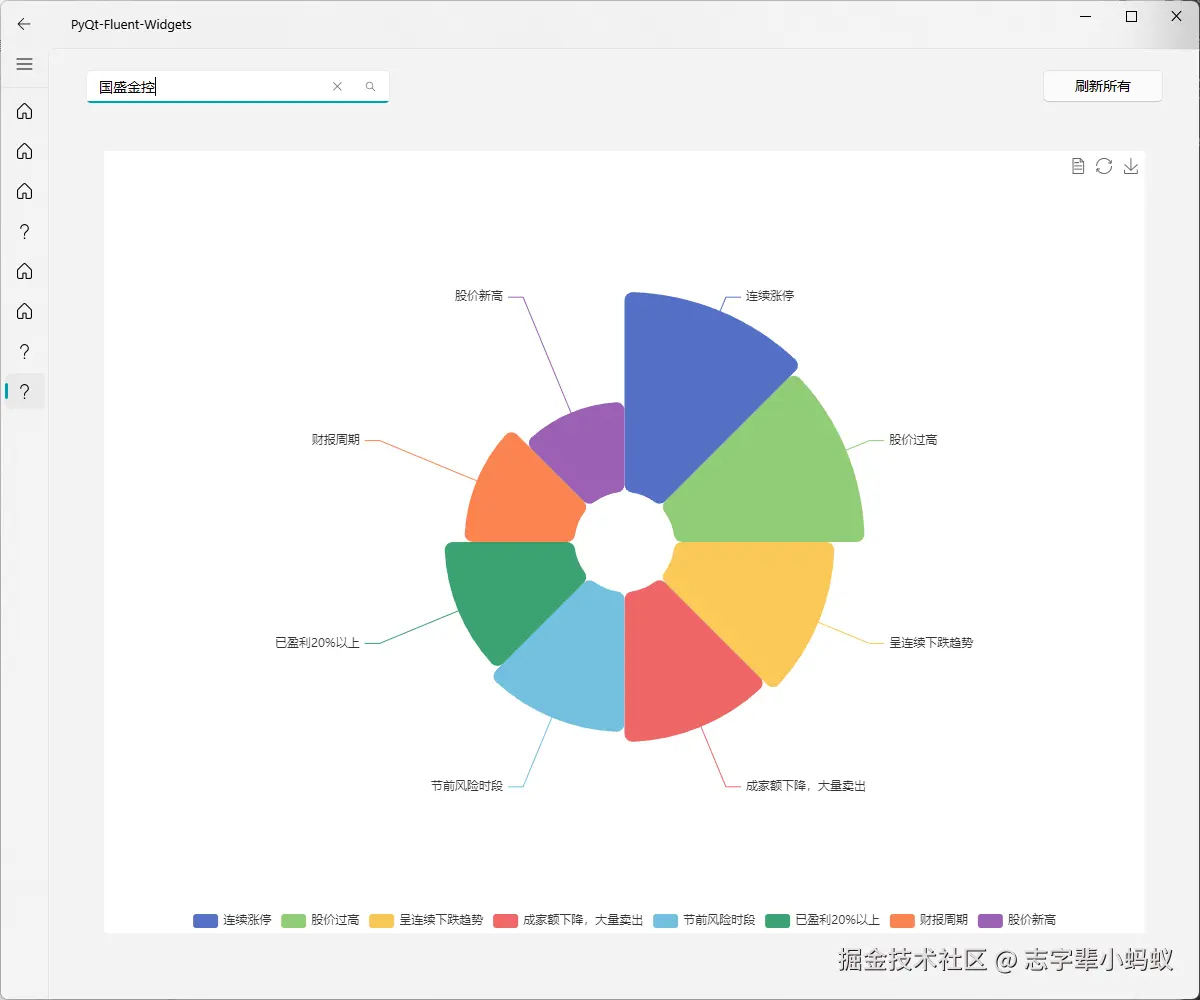Click the 已盈利20%以上 chart callout label
The image size is (1200, 1000).
tap(317, 642)
